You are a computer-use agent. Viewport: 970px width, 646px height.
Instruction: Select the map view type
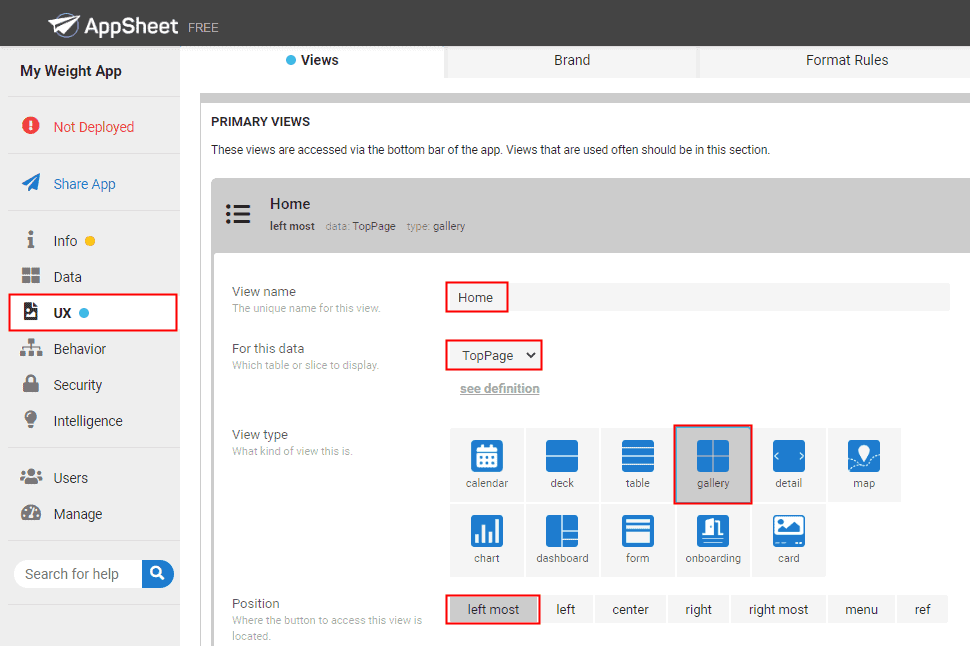tap(864, 465)
